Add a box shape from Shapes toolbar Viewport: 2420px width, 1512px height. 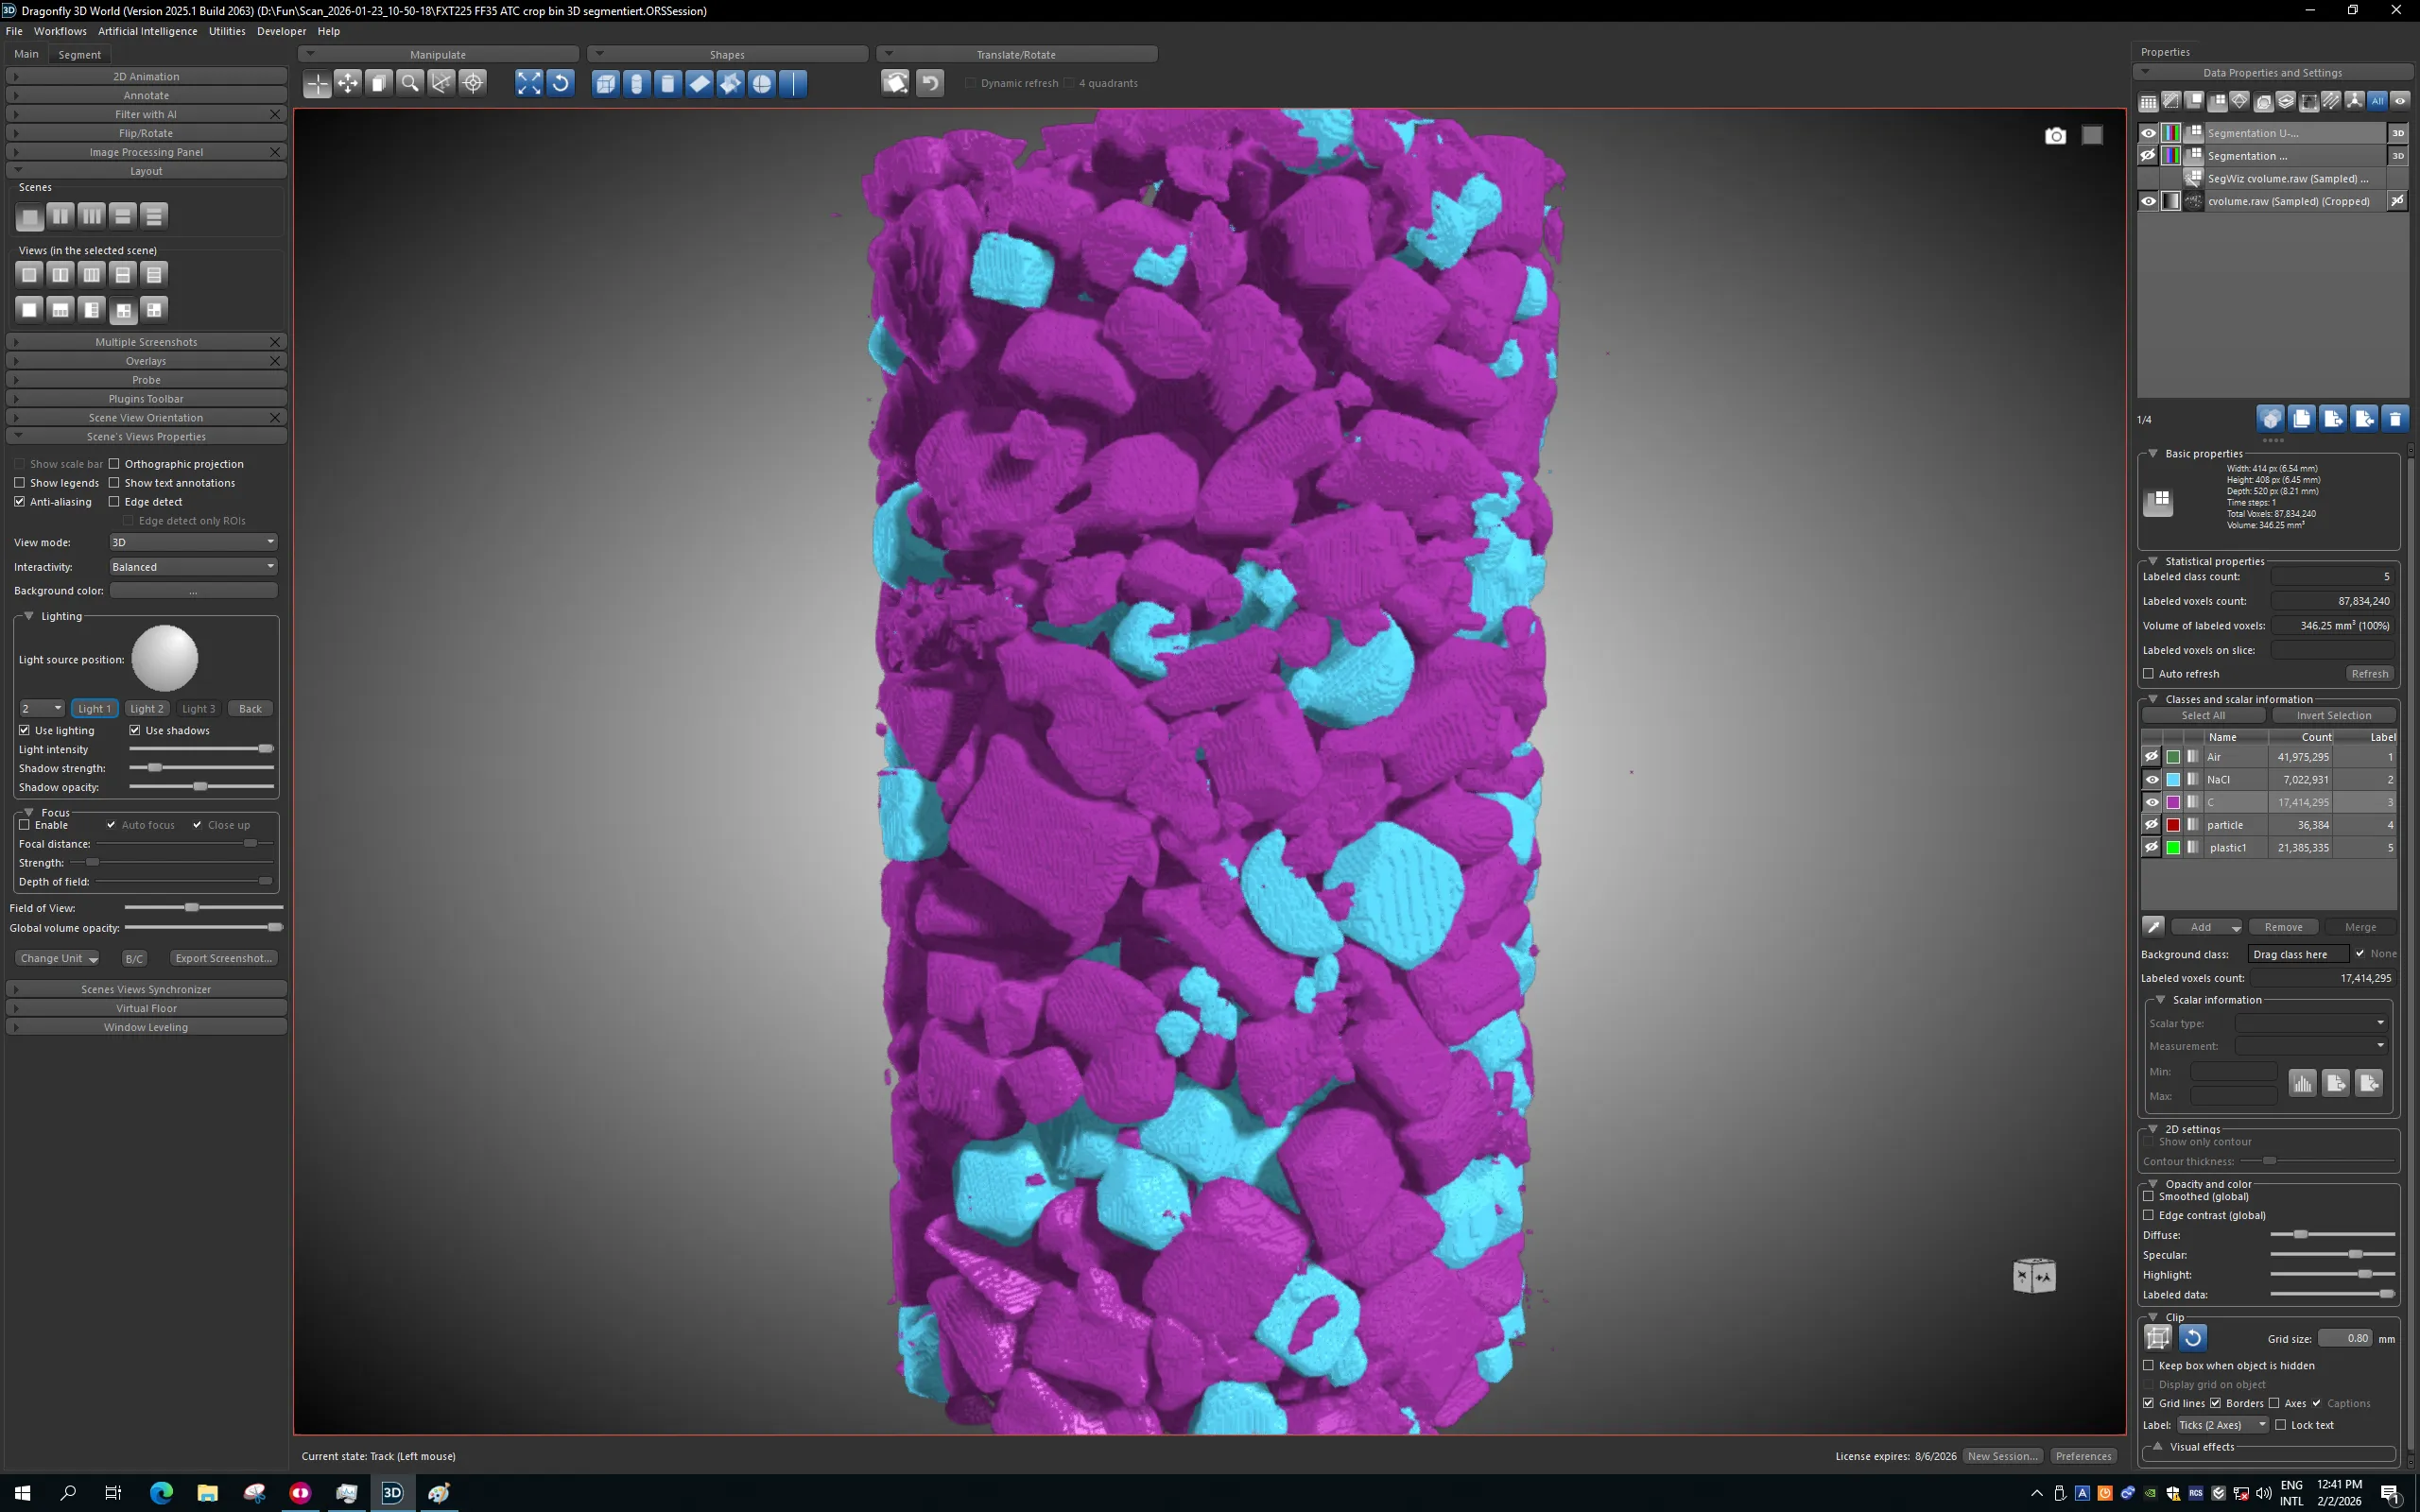point(606,84)
